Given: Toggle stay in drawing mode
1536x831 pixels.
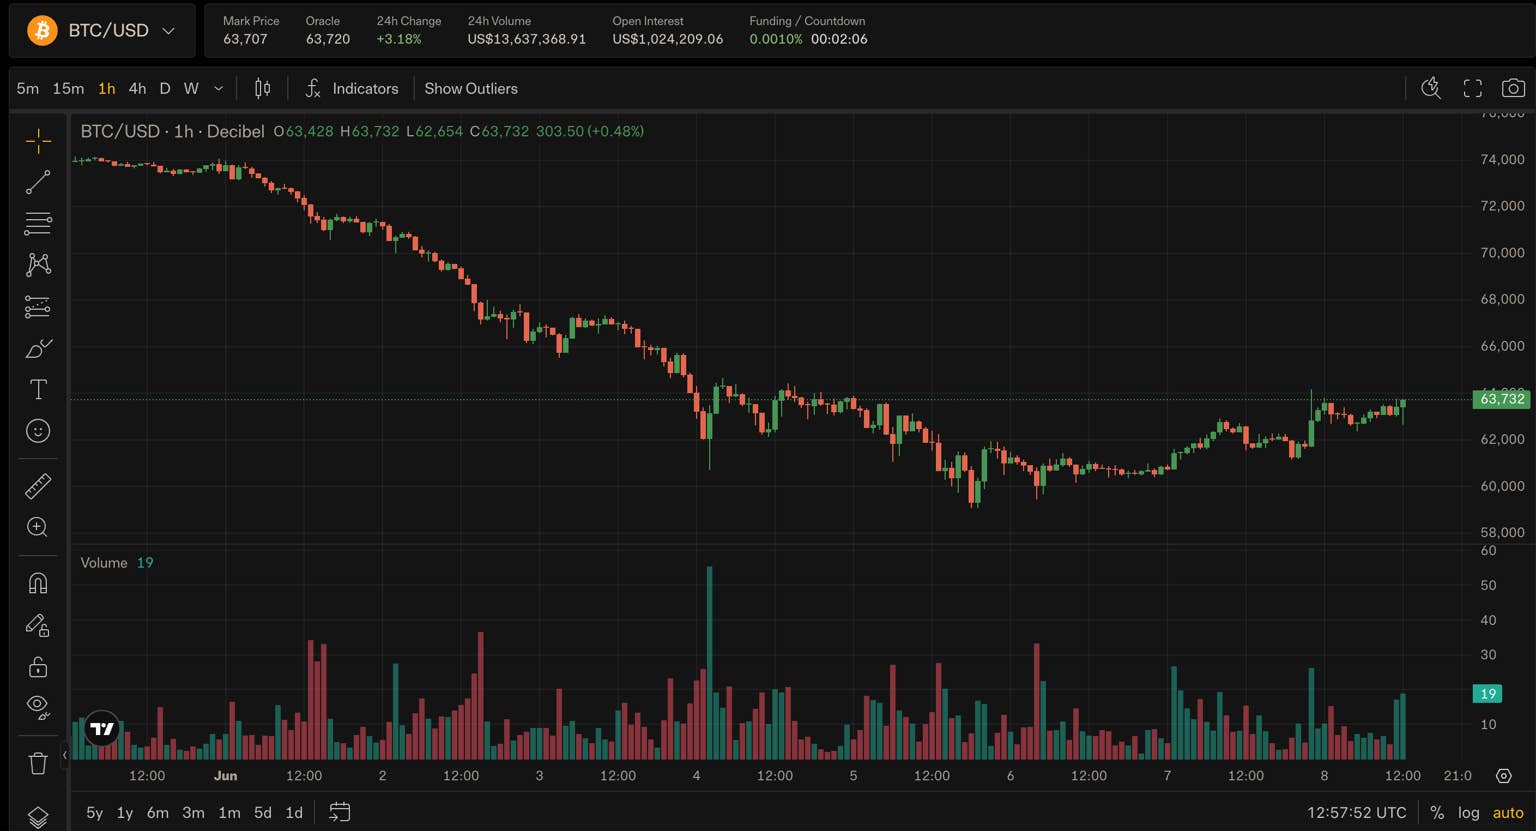Looking at the screenshot, I should click(x=38, y=625).
